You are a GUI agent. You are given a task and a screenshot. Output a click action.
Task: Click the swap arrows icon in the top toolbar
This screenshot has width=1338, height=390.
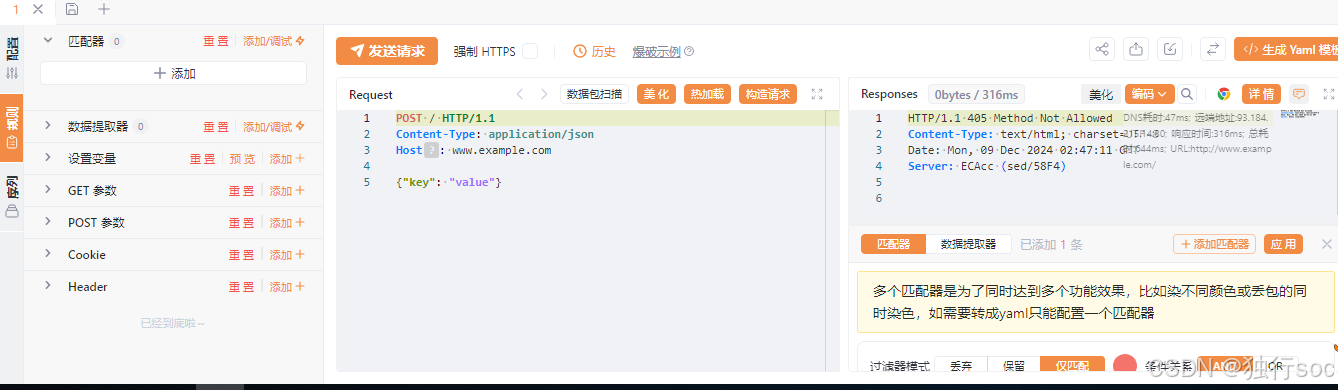[1212, 49]
